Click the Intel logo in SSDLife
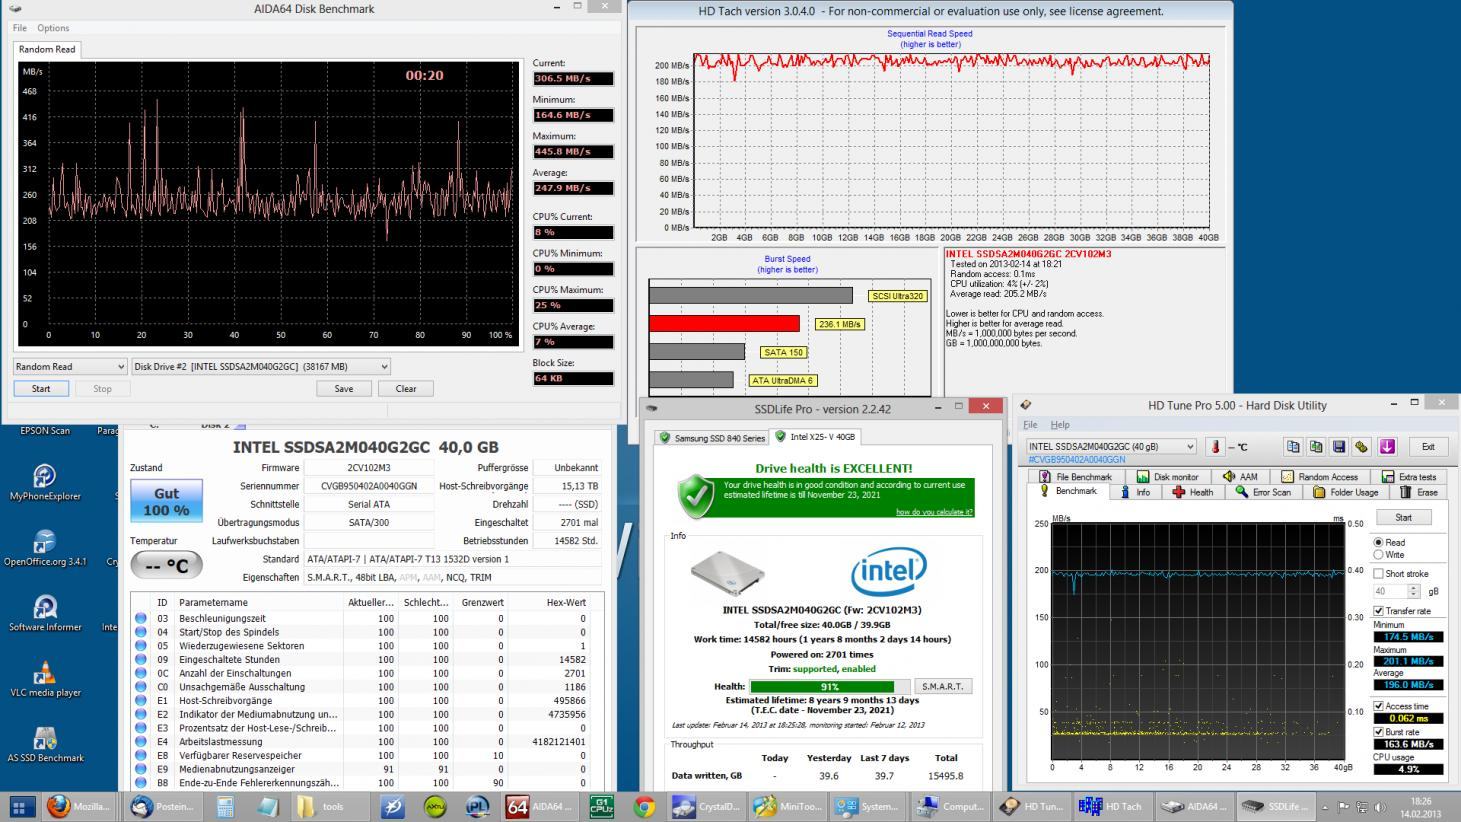The width and height of the screenshot is (1461, 822). 888,571
